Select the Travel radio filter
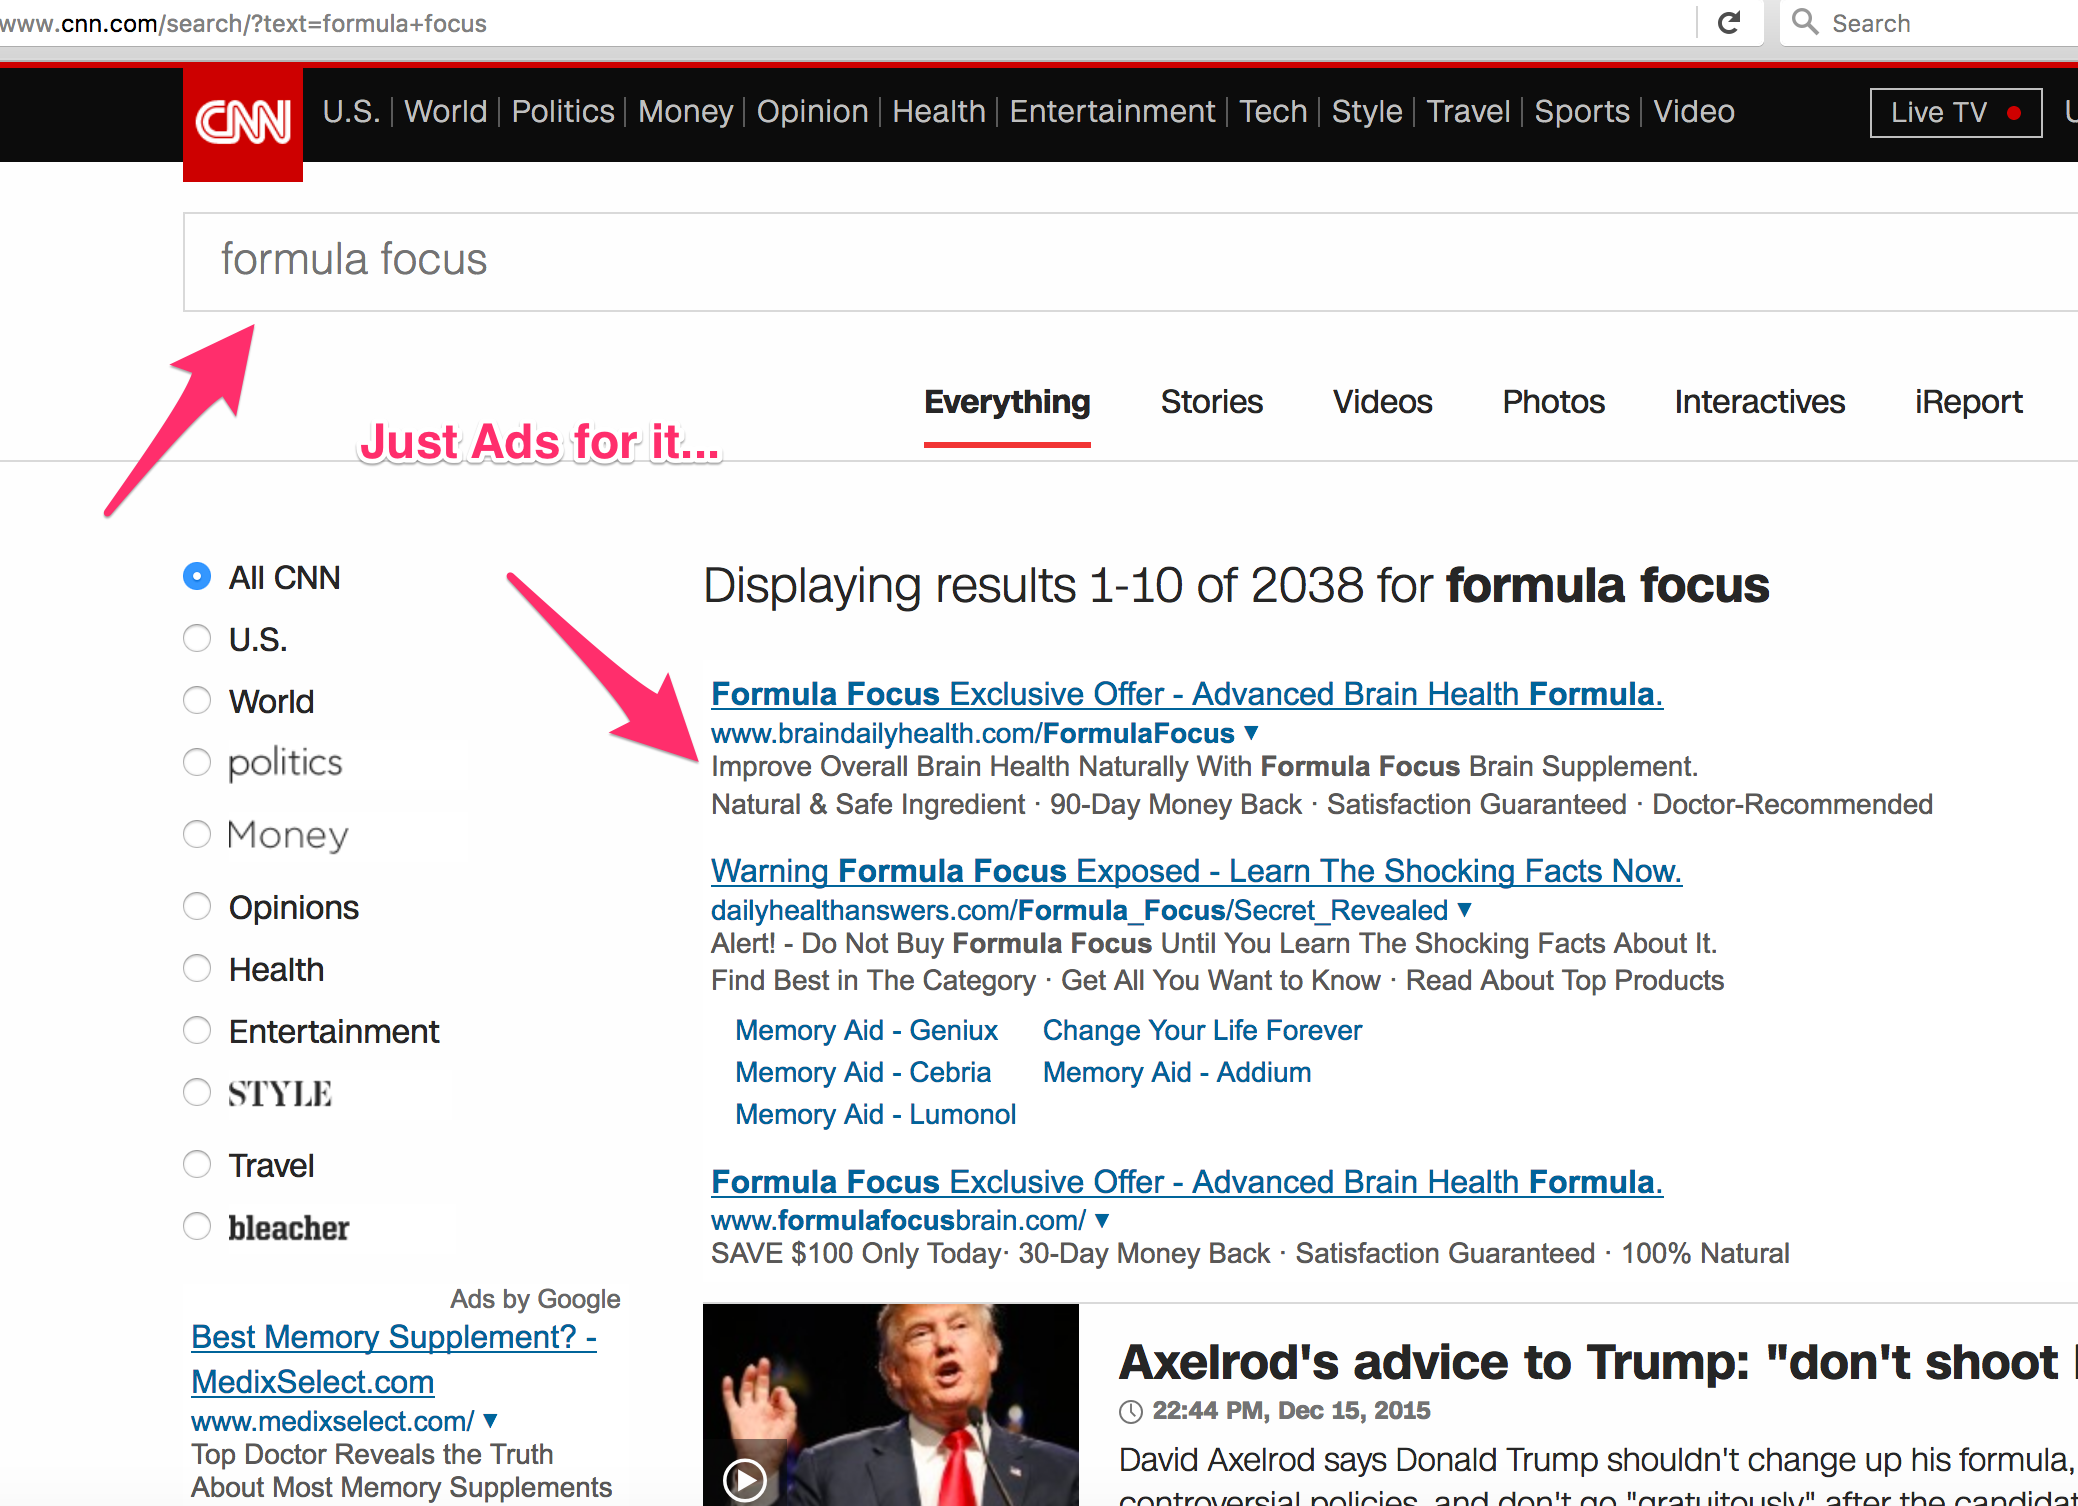The image size is (2078, 1506). click(197, 1164)
